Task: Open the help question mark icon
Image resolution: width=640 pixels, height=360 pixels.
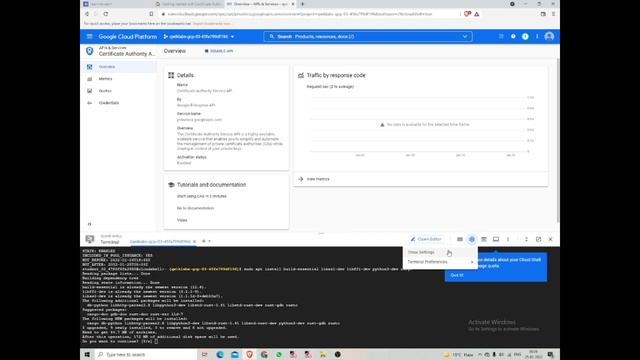Action: (513, 36)
